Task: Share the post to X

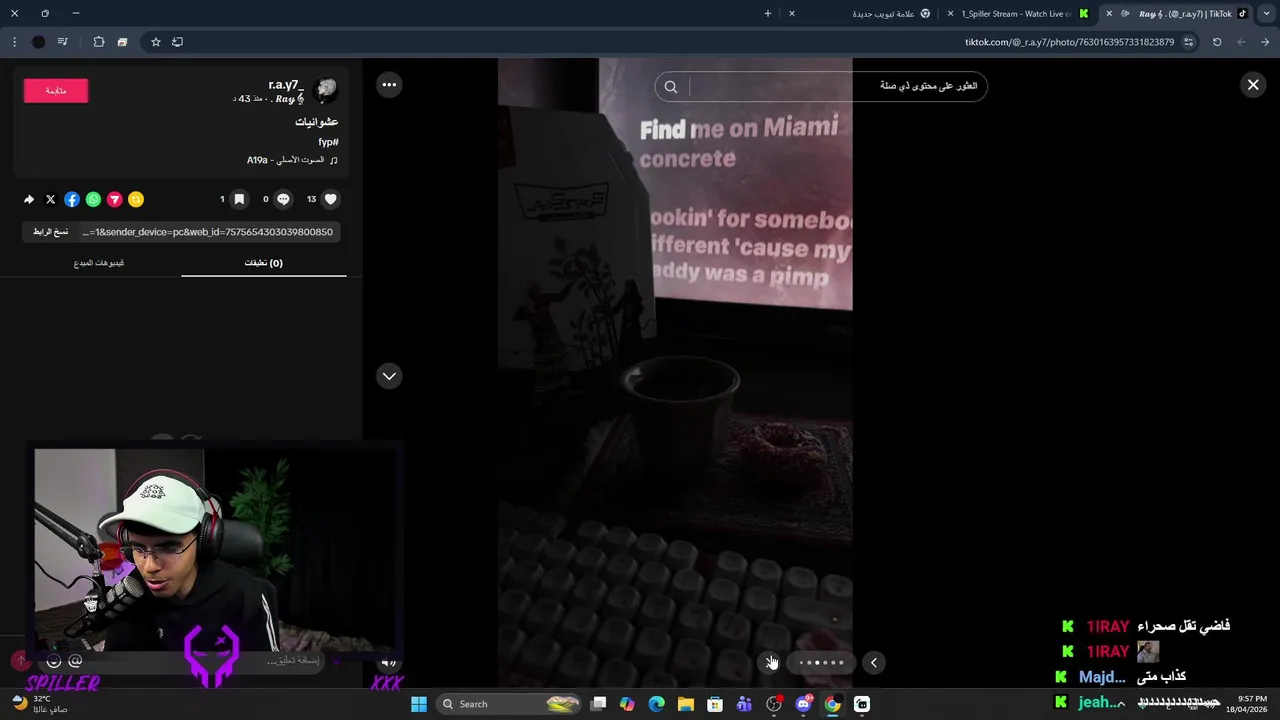Action: [51, 199]
